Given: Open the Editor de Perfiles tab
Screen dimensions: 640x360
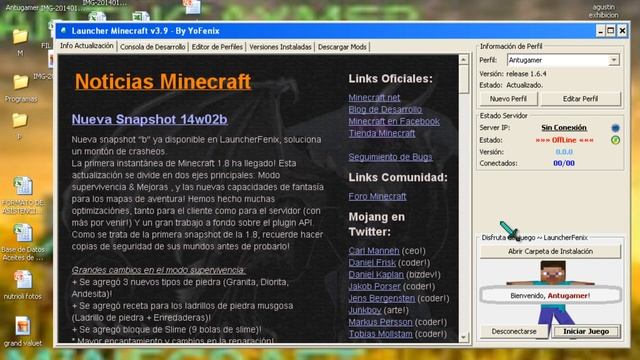Looking at the screenshot, I should (217, 47).
